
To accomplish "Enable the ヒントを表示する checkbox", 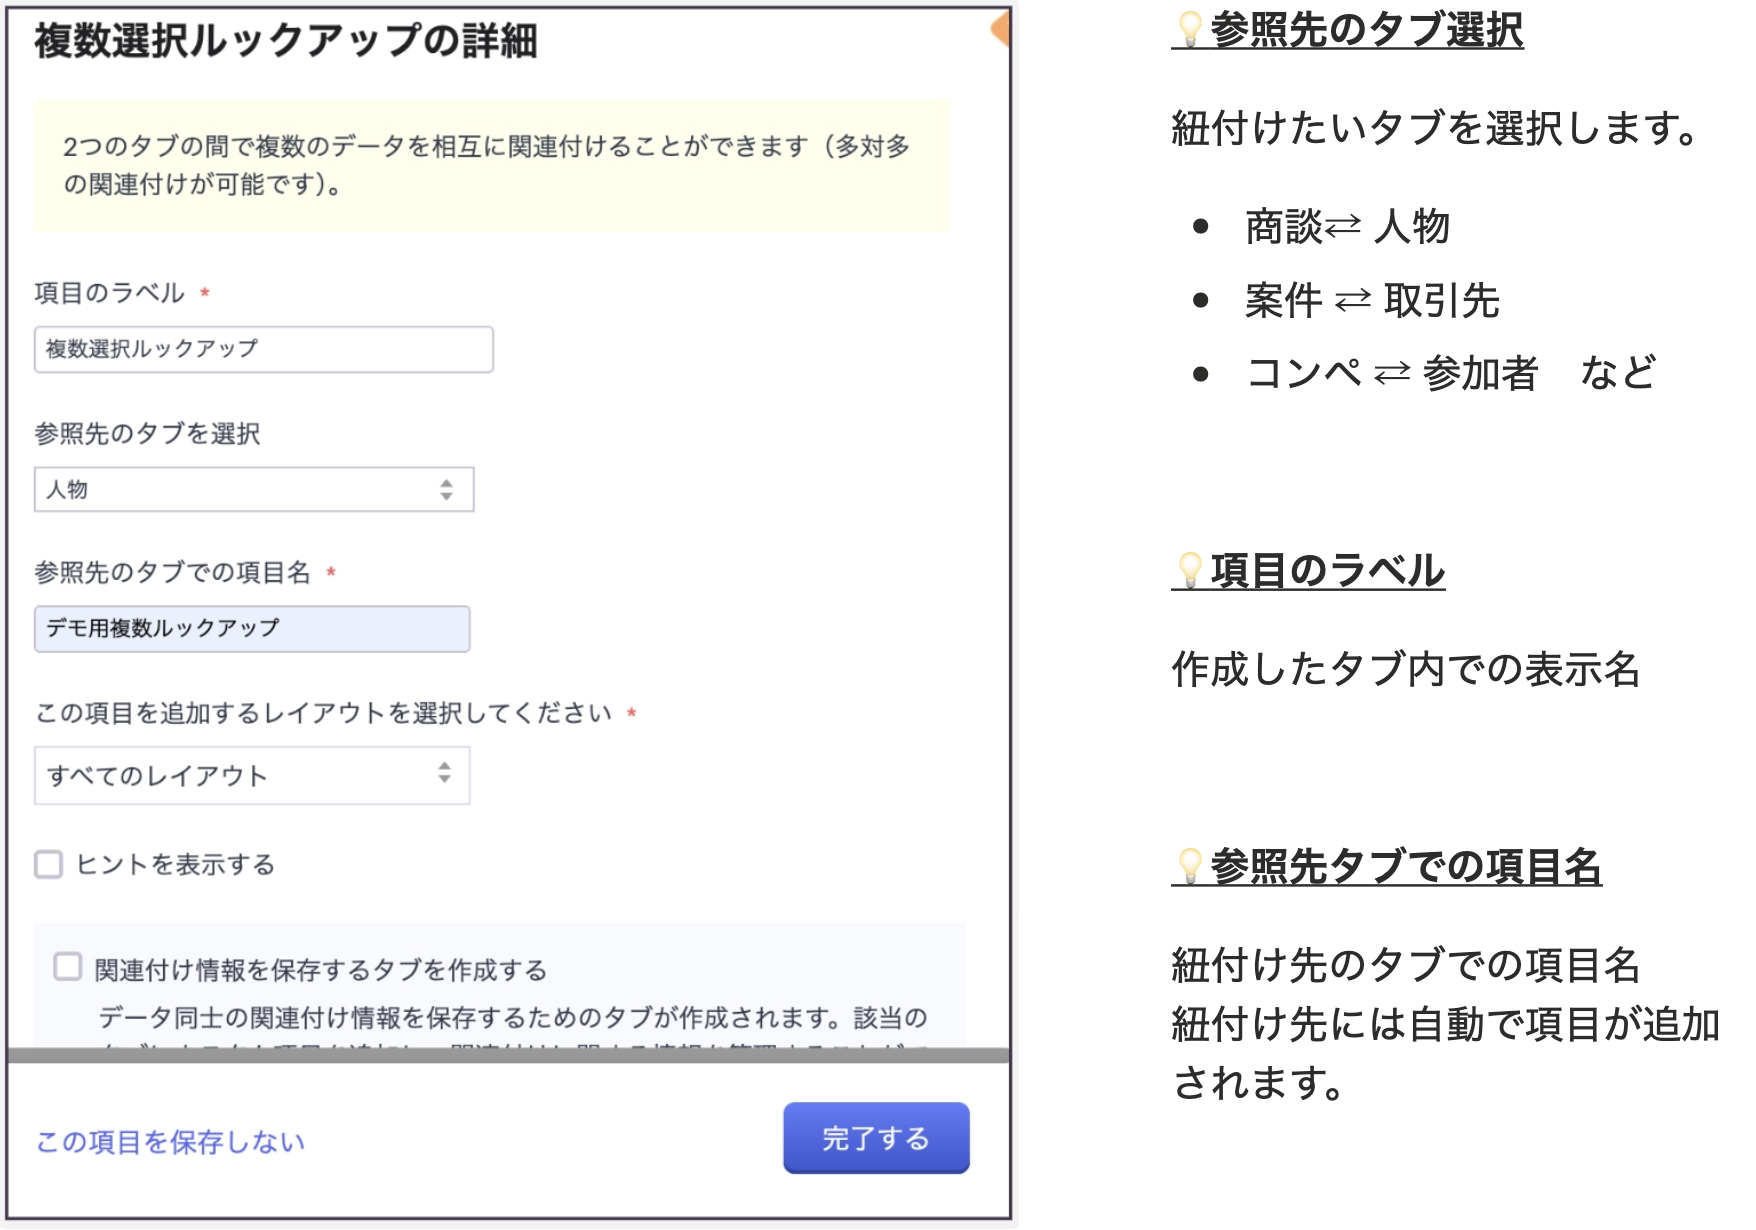I will click(x=49, y=864).
